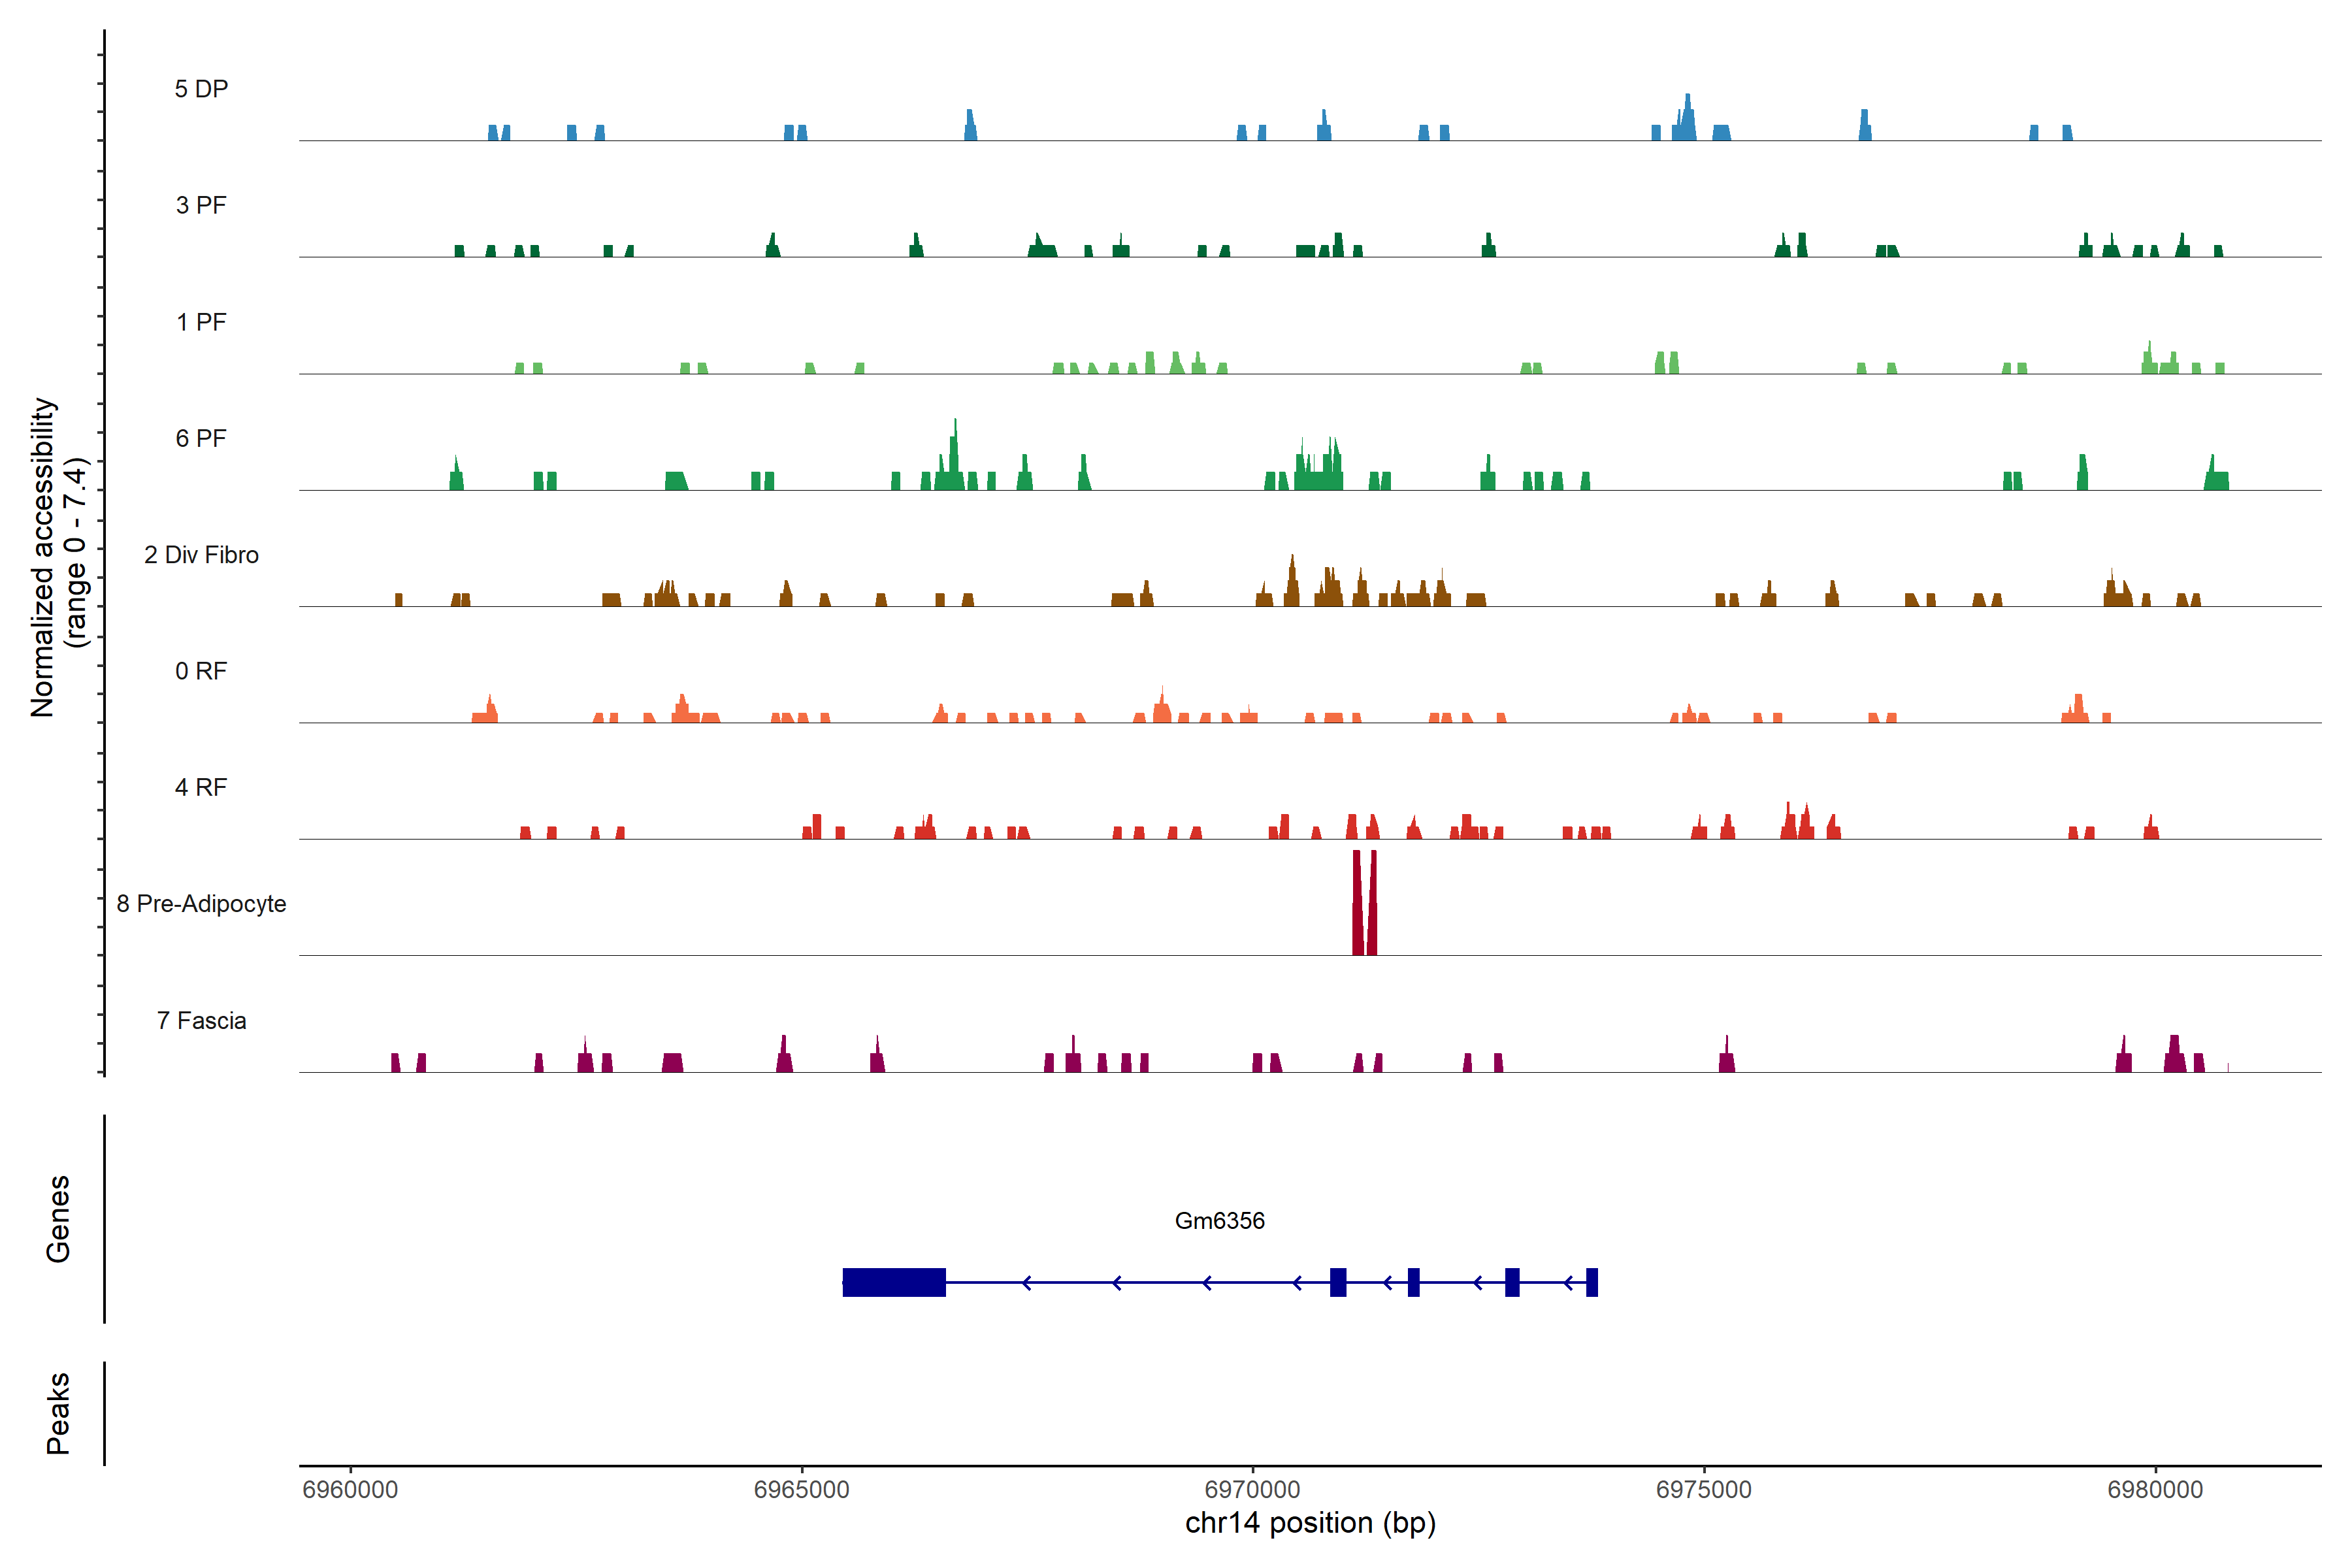This screenshot has height=1568, width=2352.
Task: Click the 7 Fascia track label
Action: (201, 1020)
